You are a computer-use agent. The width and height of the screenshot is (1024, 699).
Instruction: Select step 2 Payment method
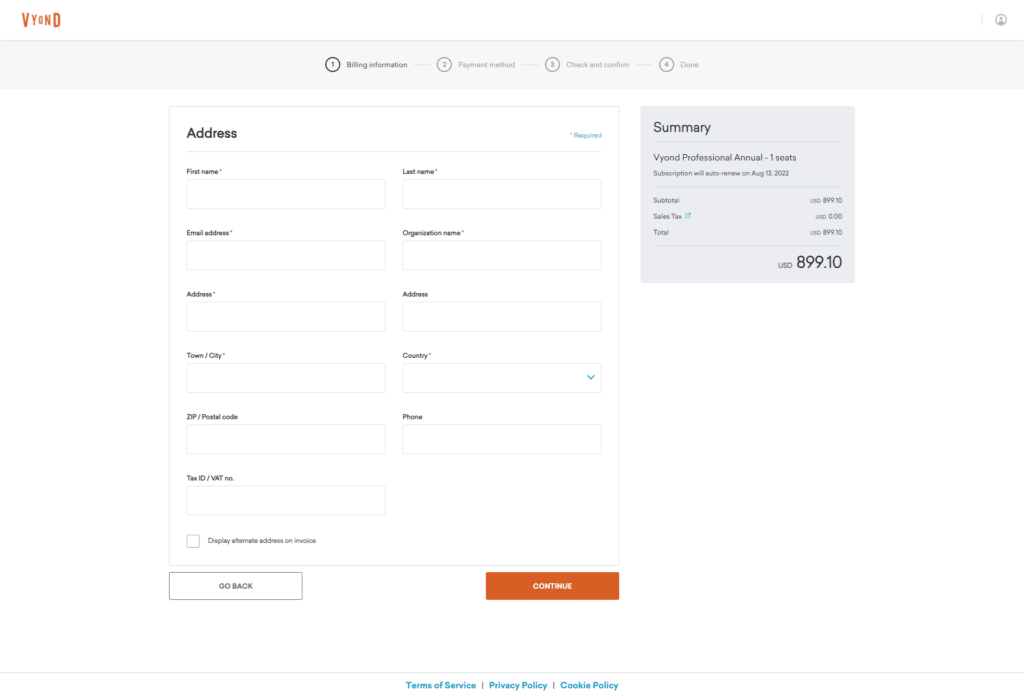[476, 65]
